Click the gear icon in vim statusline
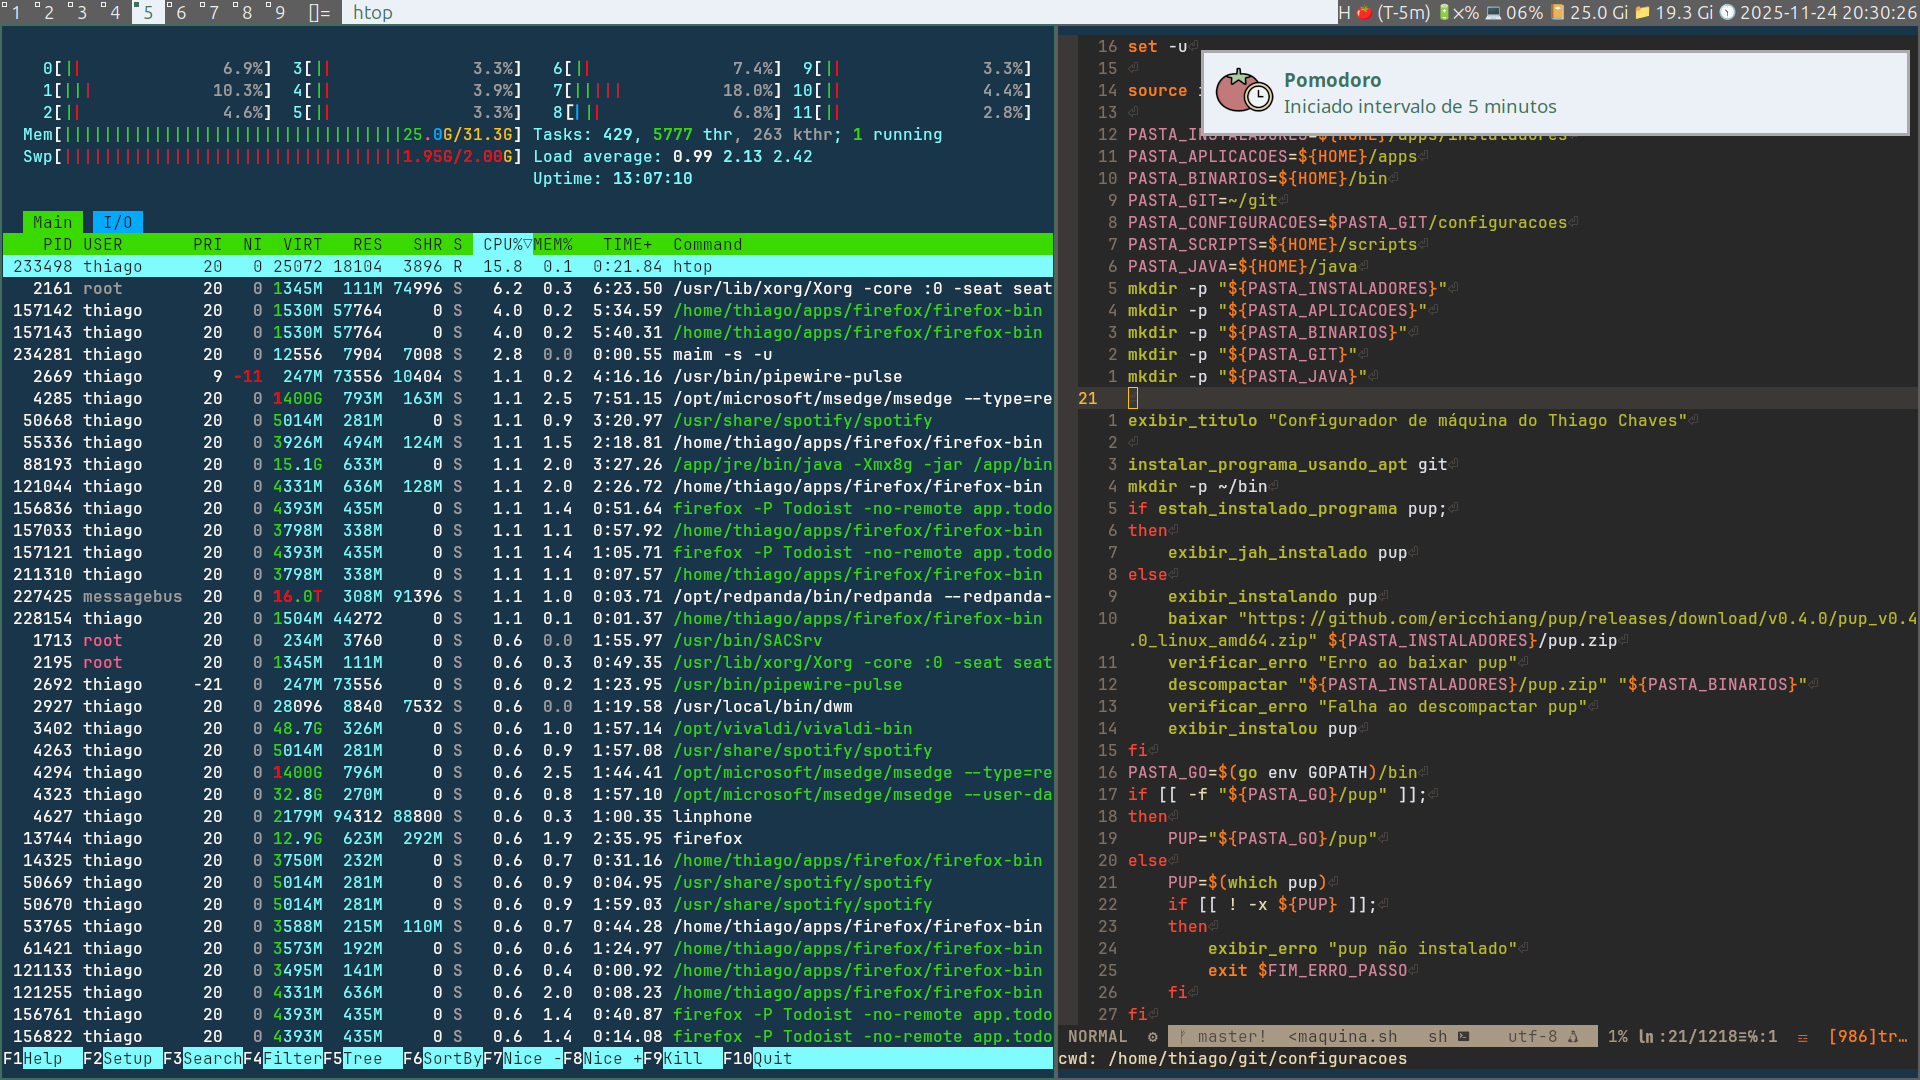The image size is (1920, 1080). pyautogui.click(x=1152, y=1037)
